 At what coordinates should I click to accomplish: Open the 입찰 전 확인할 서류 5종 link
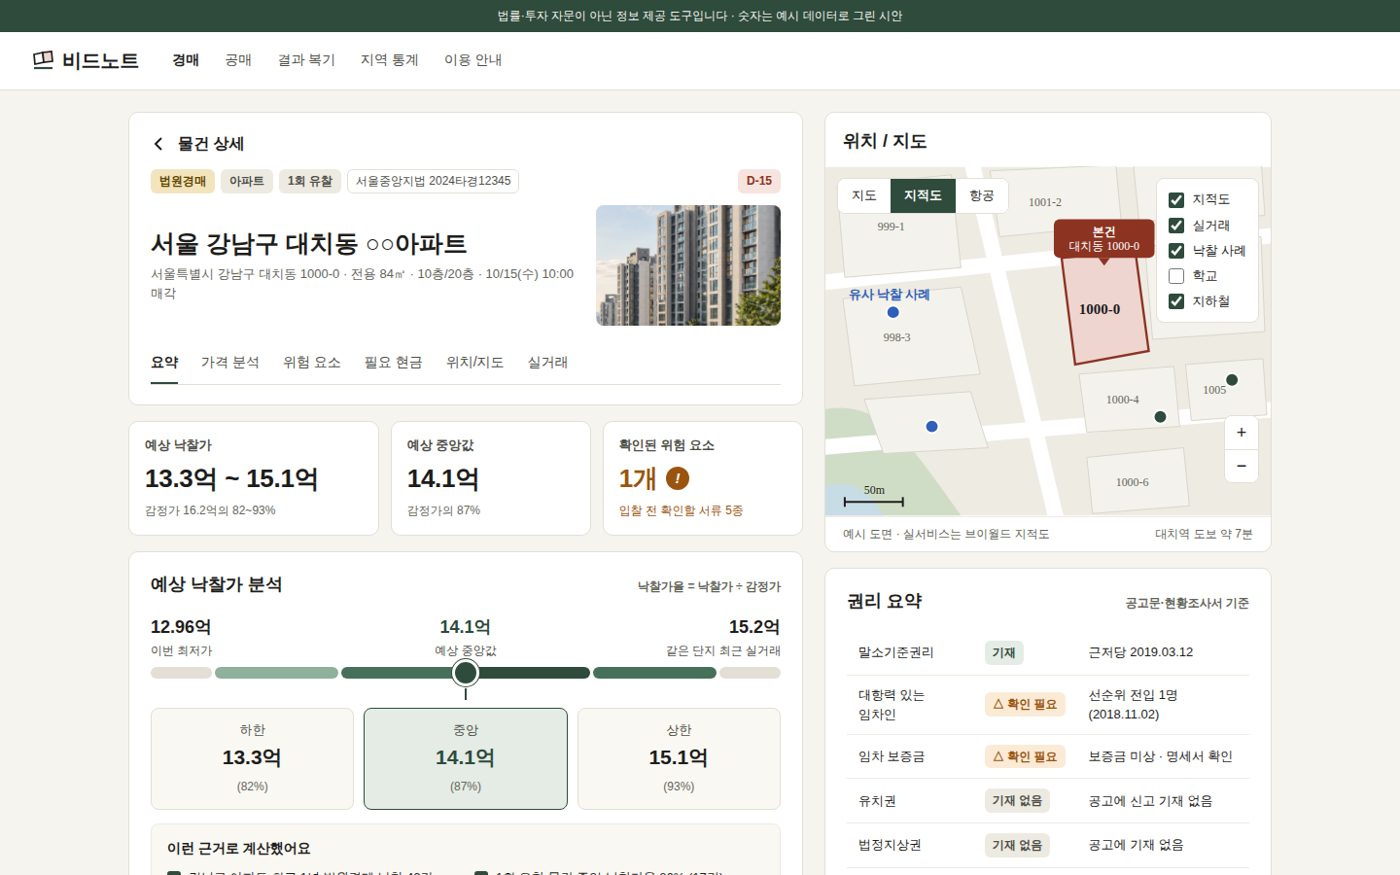click(x=680, y=511)
